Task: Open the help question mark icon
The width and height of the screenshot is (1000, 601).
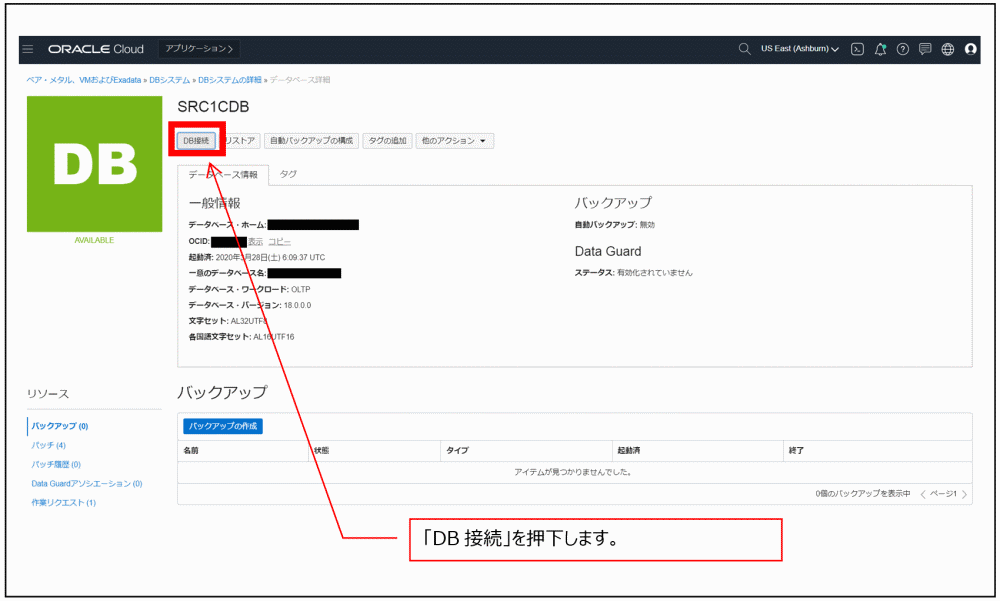Action: click(902, 49)
